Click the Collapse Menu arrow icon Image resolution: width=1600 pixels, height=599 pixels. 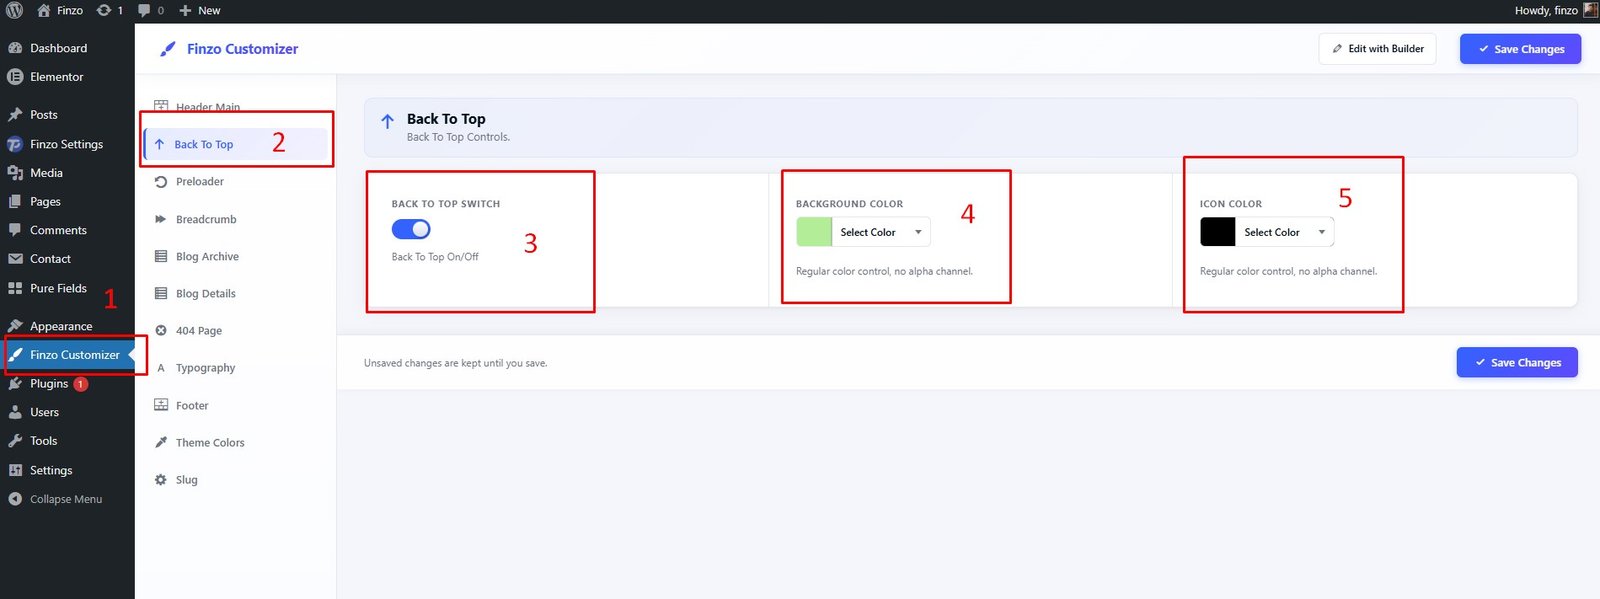pos(15,499)
